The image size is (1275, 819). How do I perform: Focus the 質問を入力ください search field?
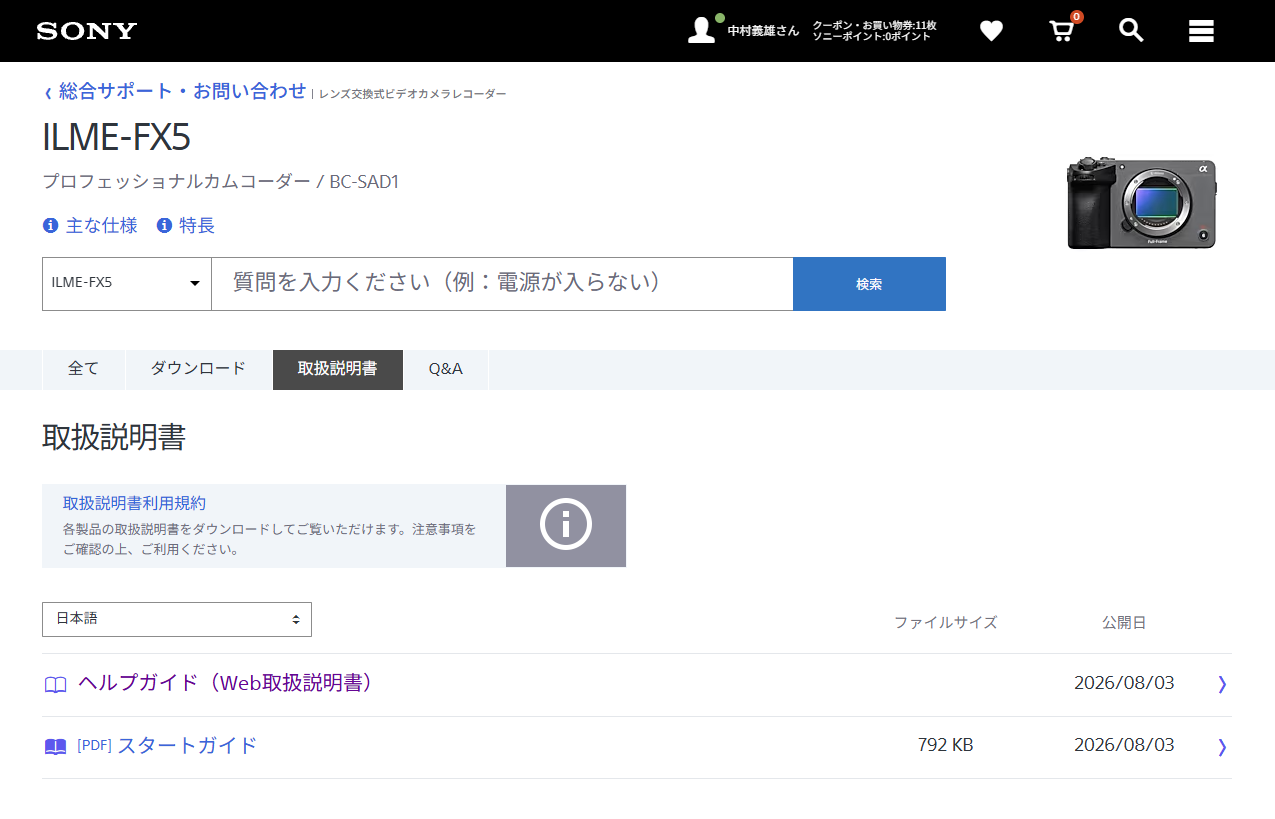pyautogui.click(x=502, y=283)
